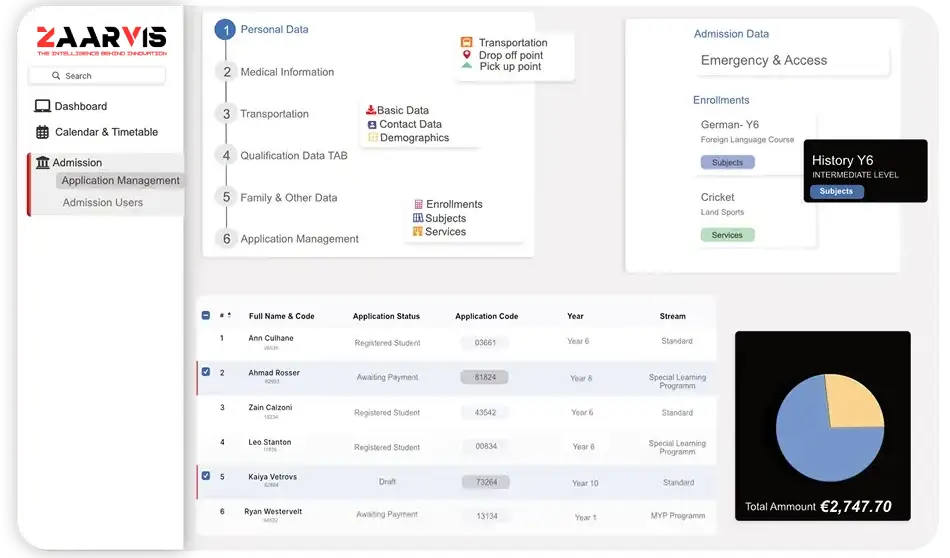Click the Calendar & Timetable icon

coord(42,132)
